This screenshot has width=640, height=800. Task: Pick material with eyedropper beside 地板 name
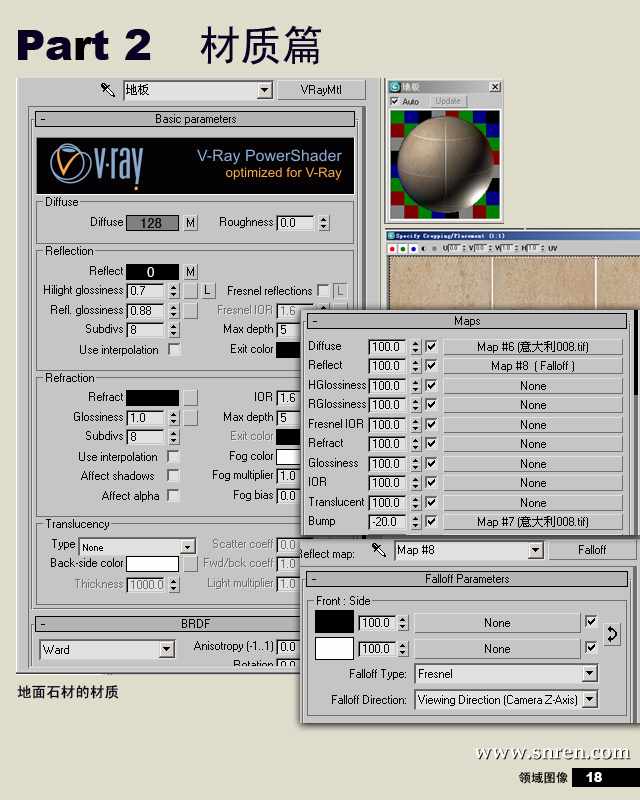tap(107, 90)
